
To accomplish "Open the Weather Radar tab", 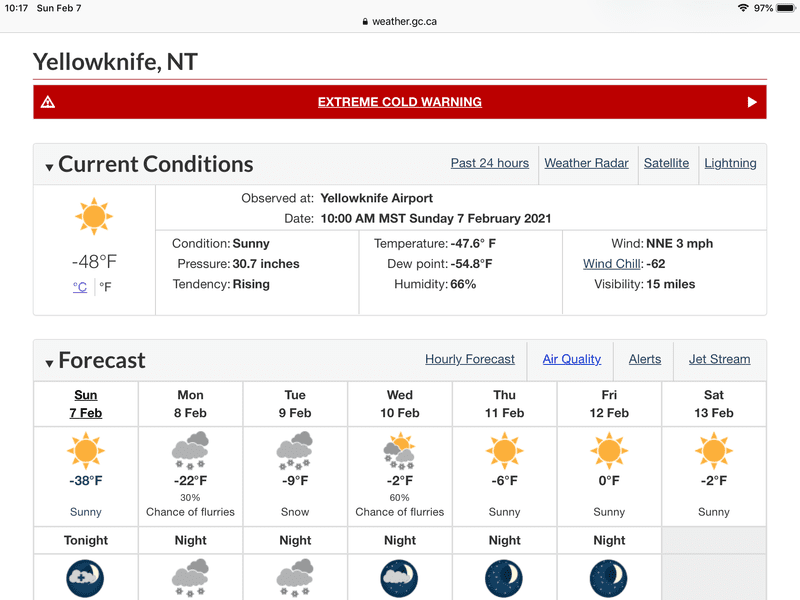I will 586,163.
